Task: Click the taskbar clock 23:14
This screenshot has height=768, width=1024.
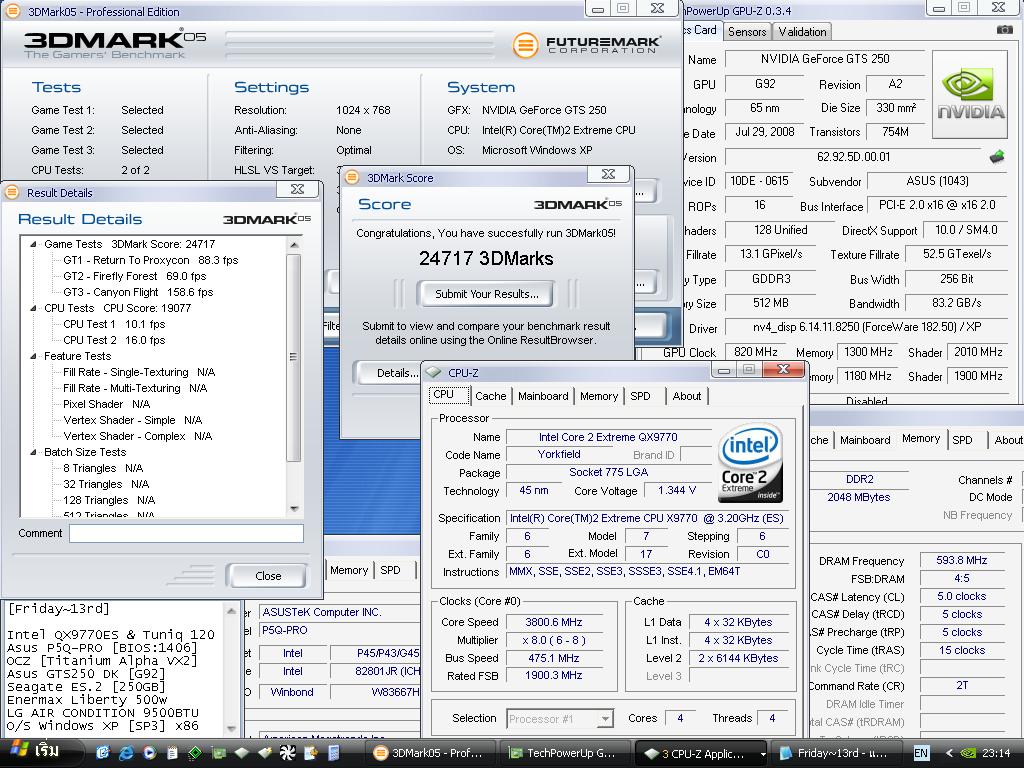Action: pyautogui.click(x=996, y=753)
